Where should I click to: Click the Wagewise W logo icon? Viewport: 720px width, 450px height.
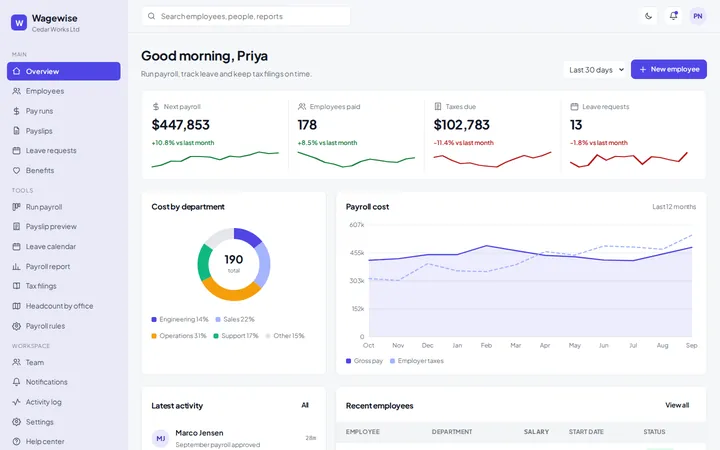click(19, 22)
